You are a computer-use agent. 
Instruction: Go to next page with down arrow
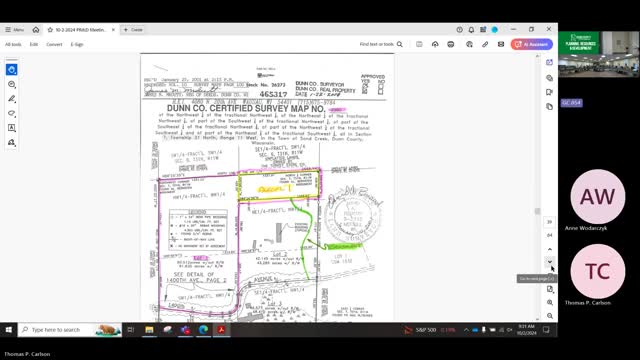(x=549, y=262)
